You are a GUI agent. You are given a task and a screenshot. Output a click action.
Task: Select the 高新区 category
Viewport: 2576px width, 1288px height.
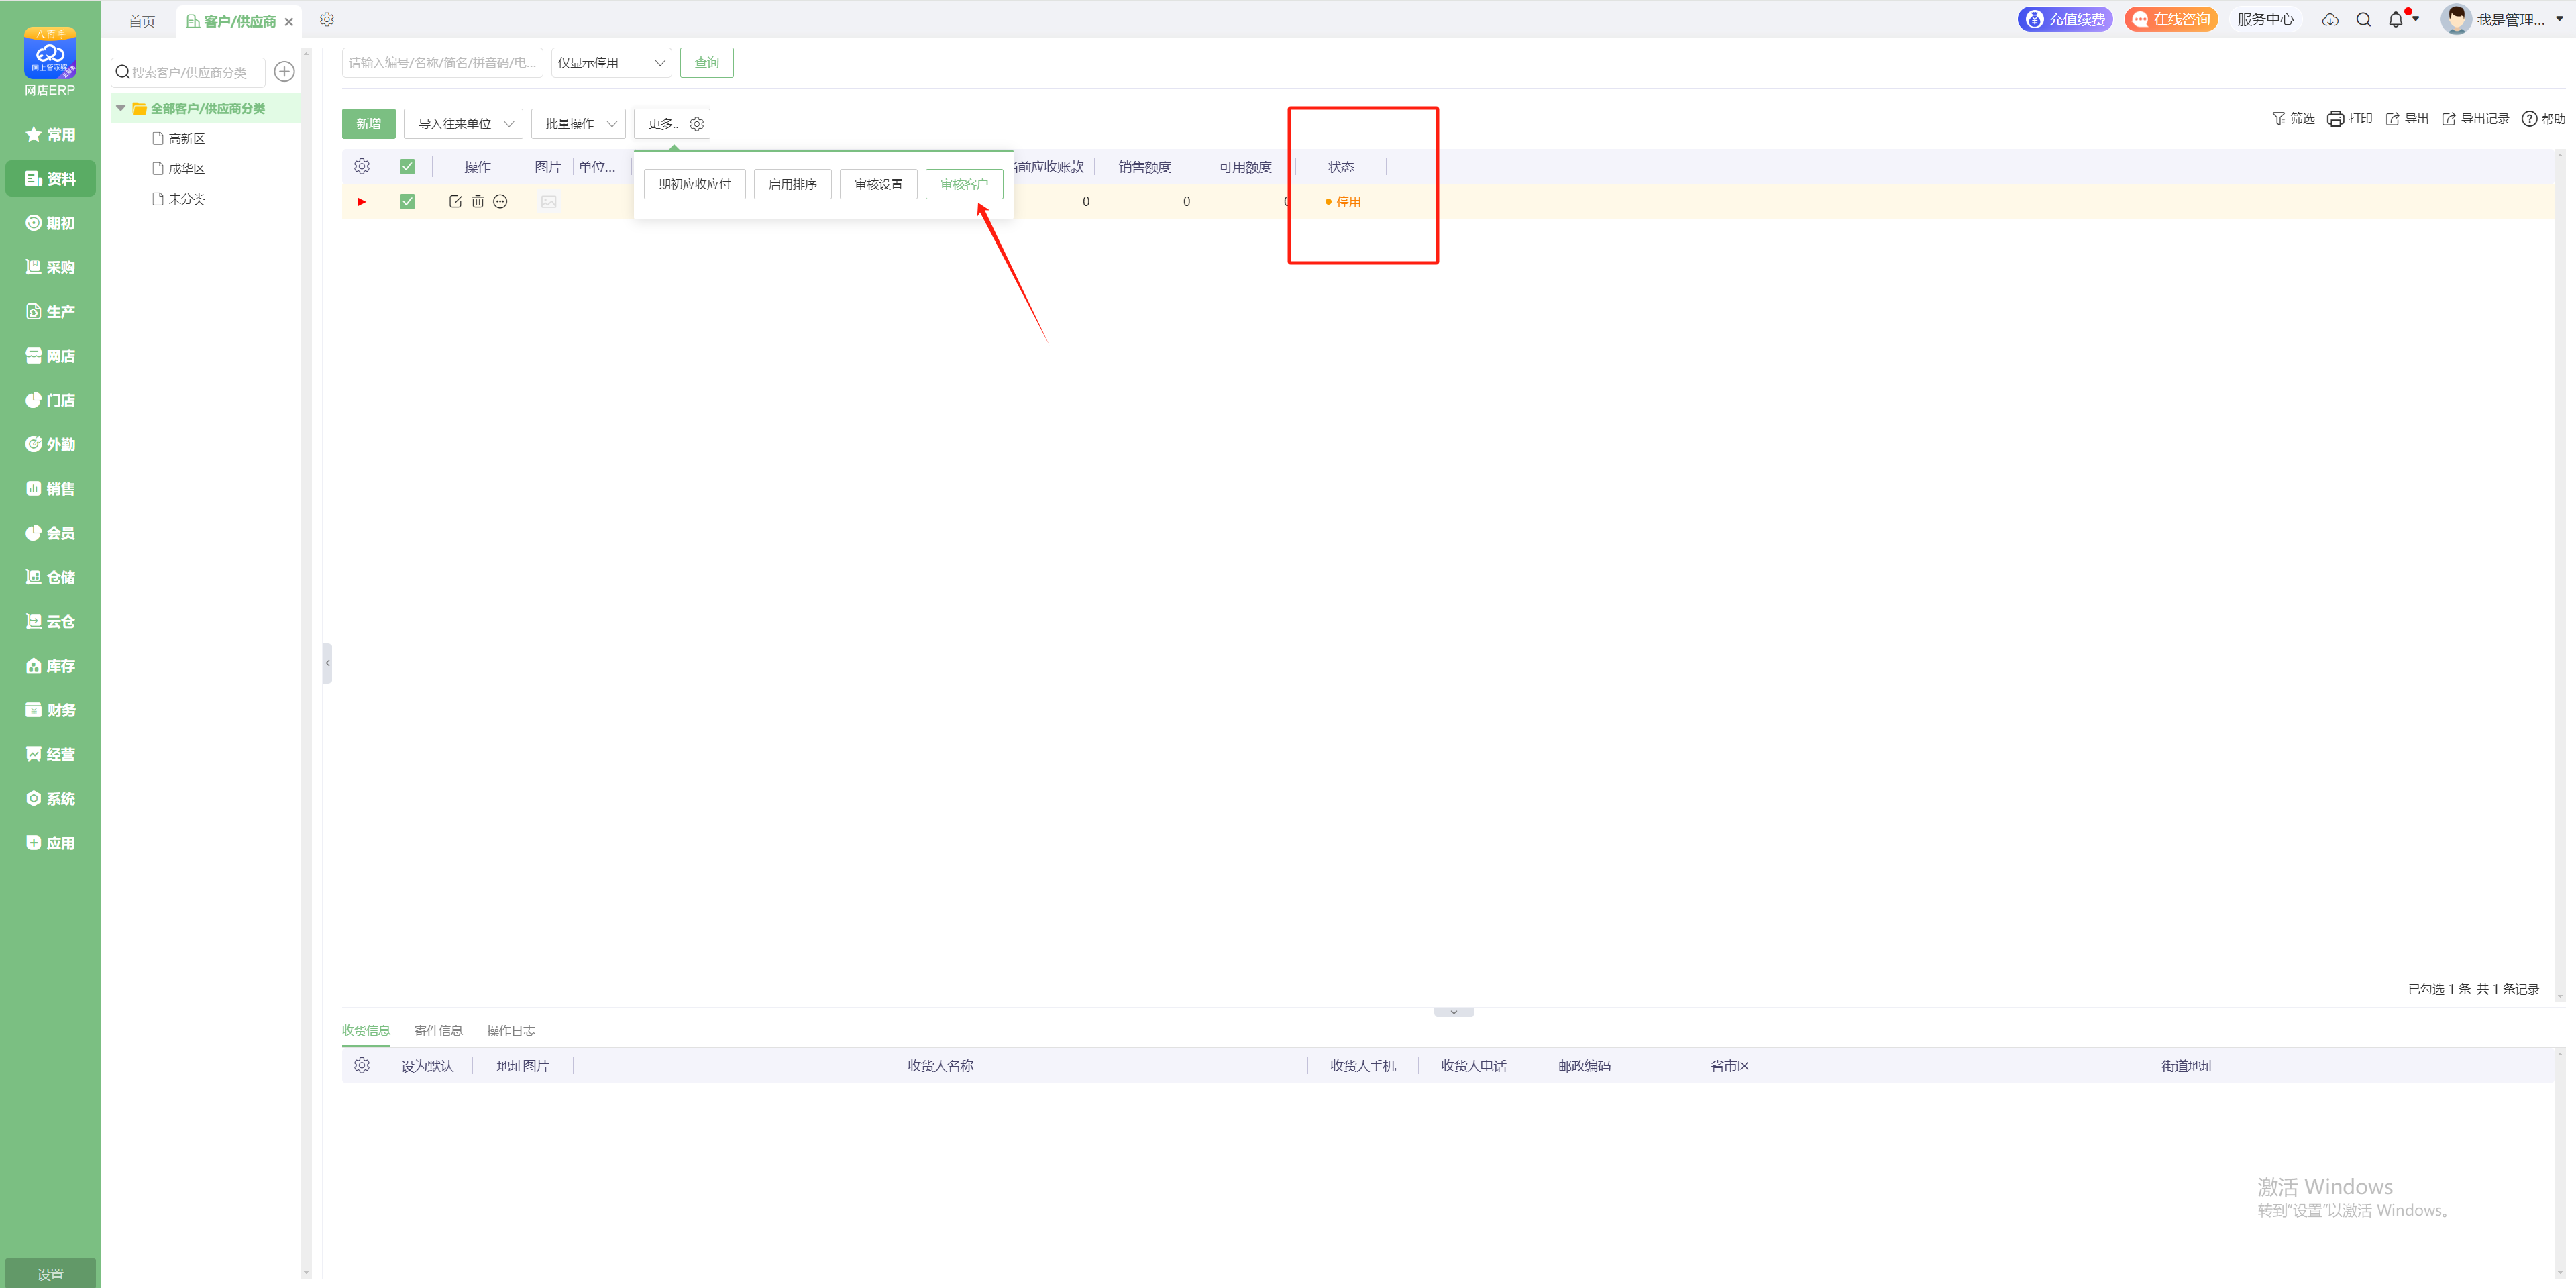[x=186, y=139]
